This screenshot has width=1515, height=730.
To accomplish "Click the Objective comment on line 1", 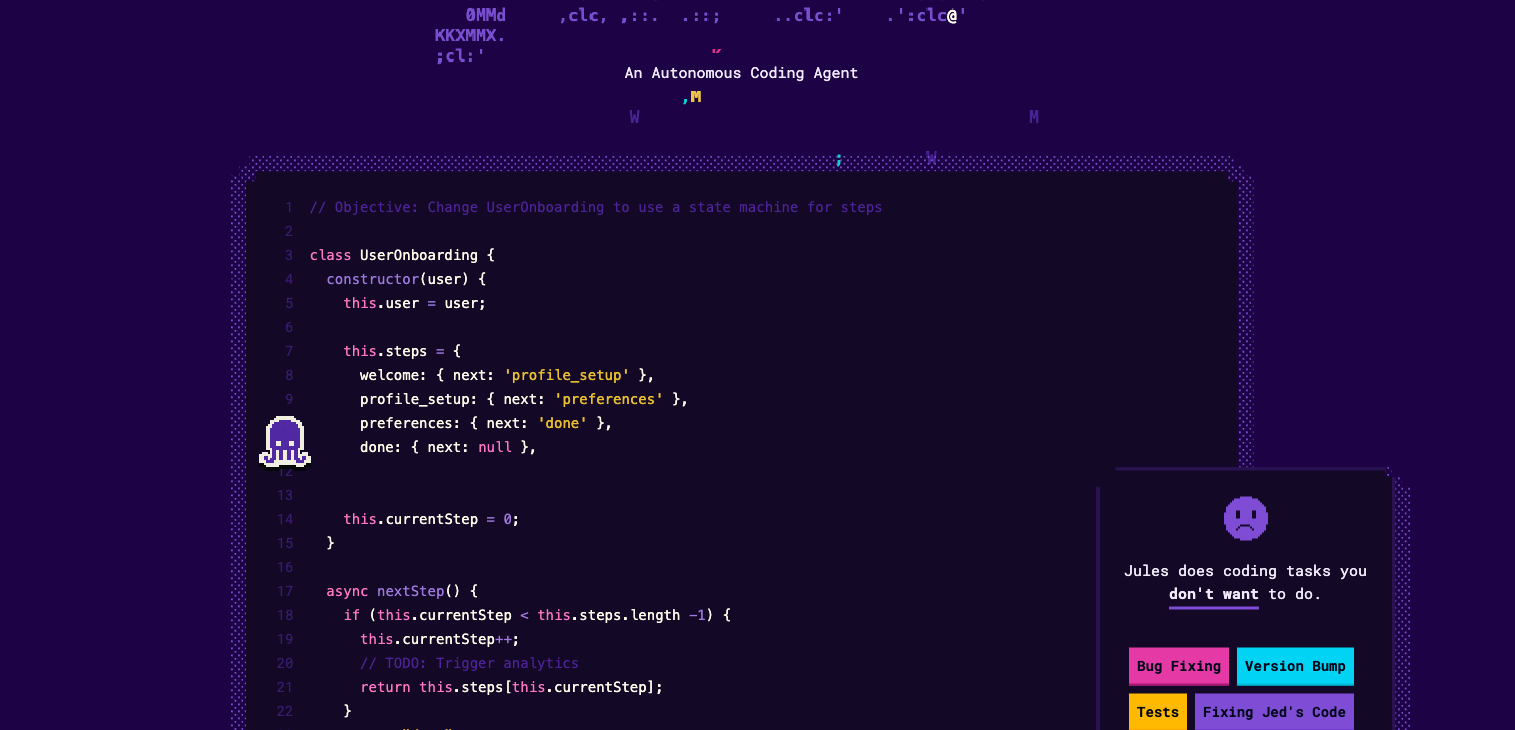I will click(596, 208).
